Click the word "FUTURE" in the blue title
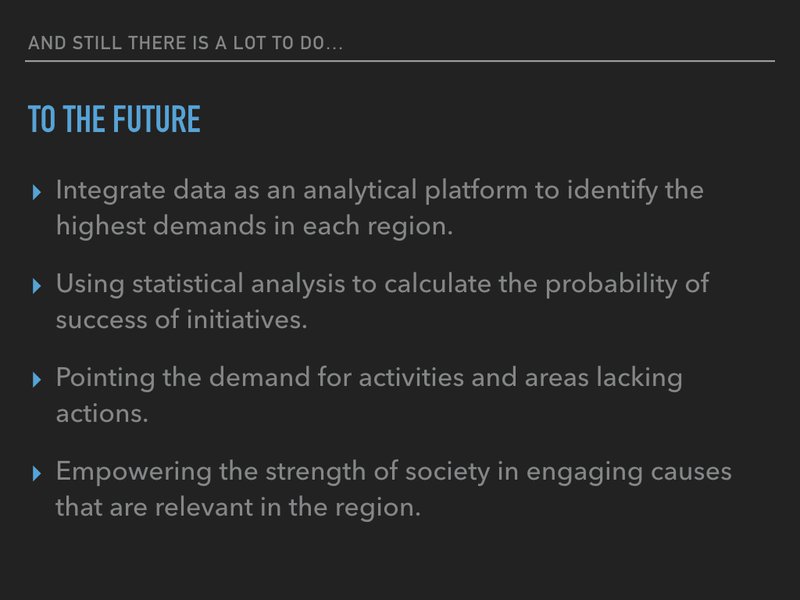Image resolution: width=800 pixels, height=600 pixels. tap(156, 120)
